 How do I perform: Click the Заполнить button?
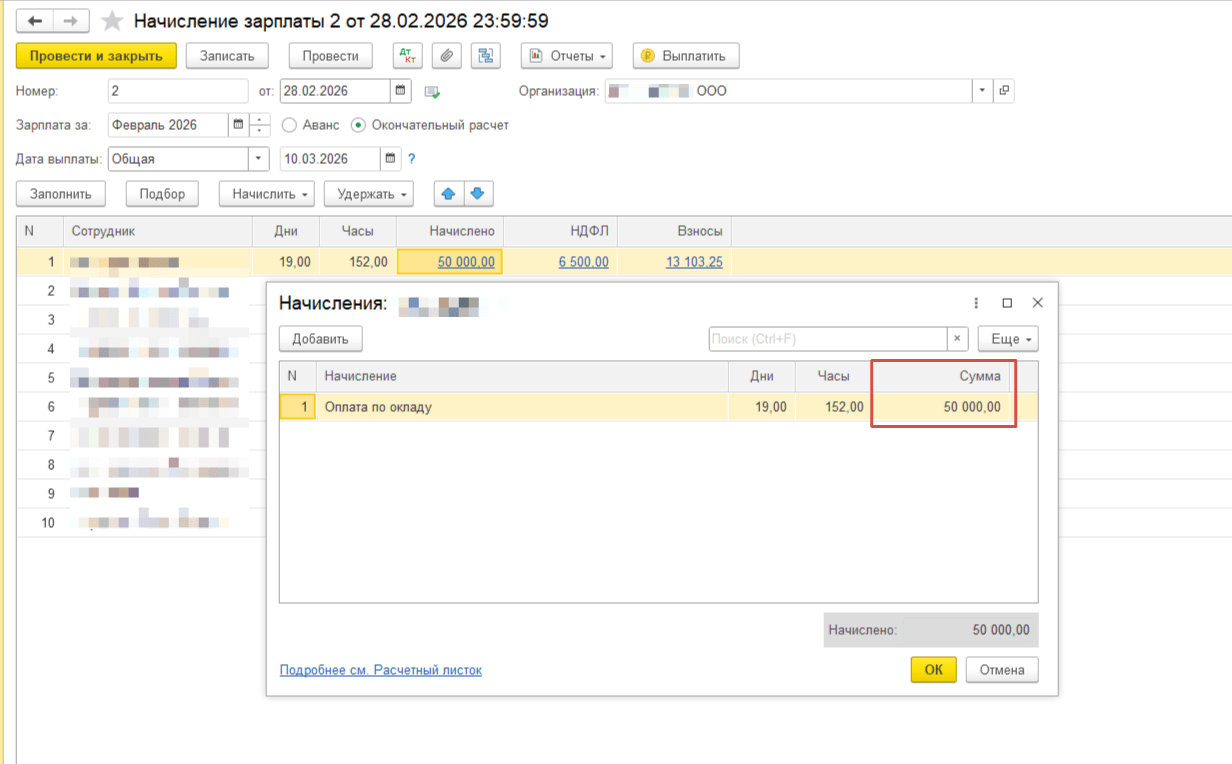[x=61, y=194]
